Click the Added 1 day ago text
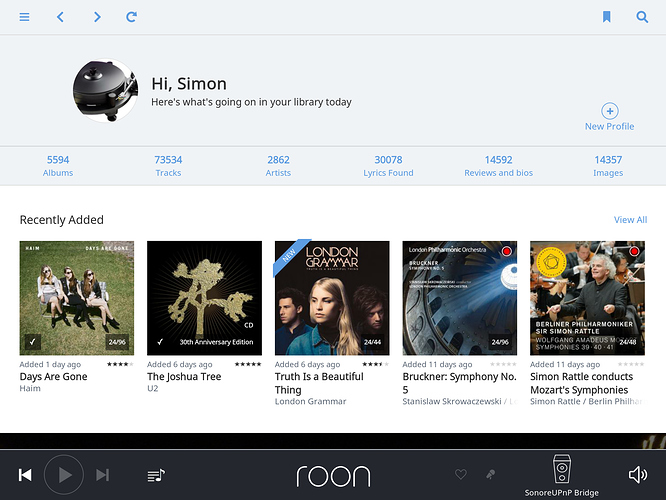 (50, 364)
